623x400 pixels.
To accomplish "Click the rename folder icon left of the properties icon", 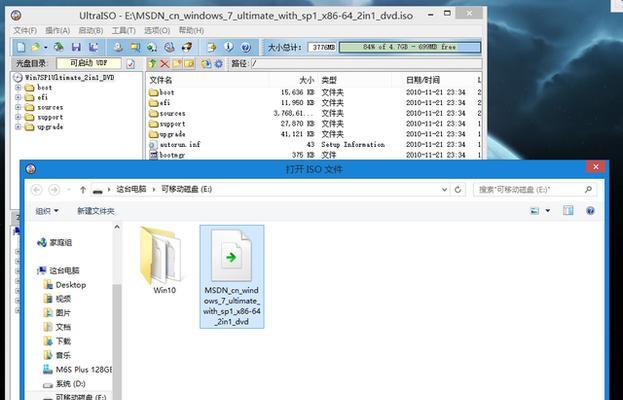I will pos(189,64).
